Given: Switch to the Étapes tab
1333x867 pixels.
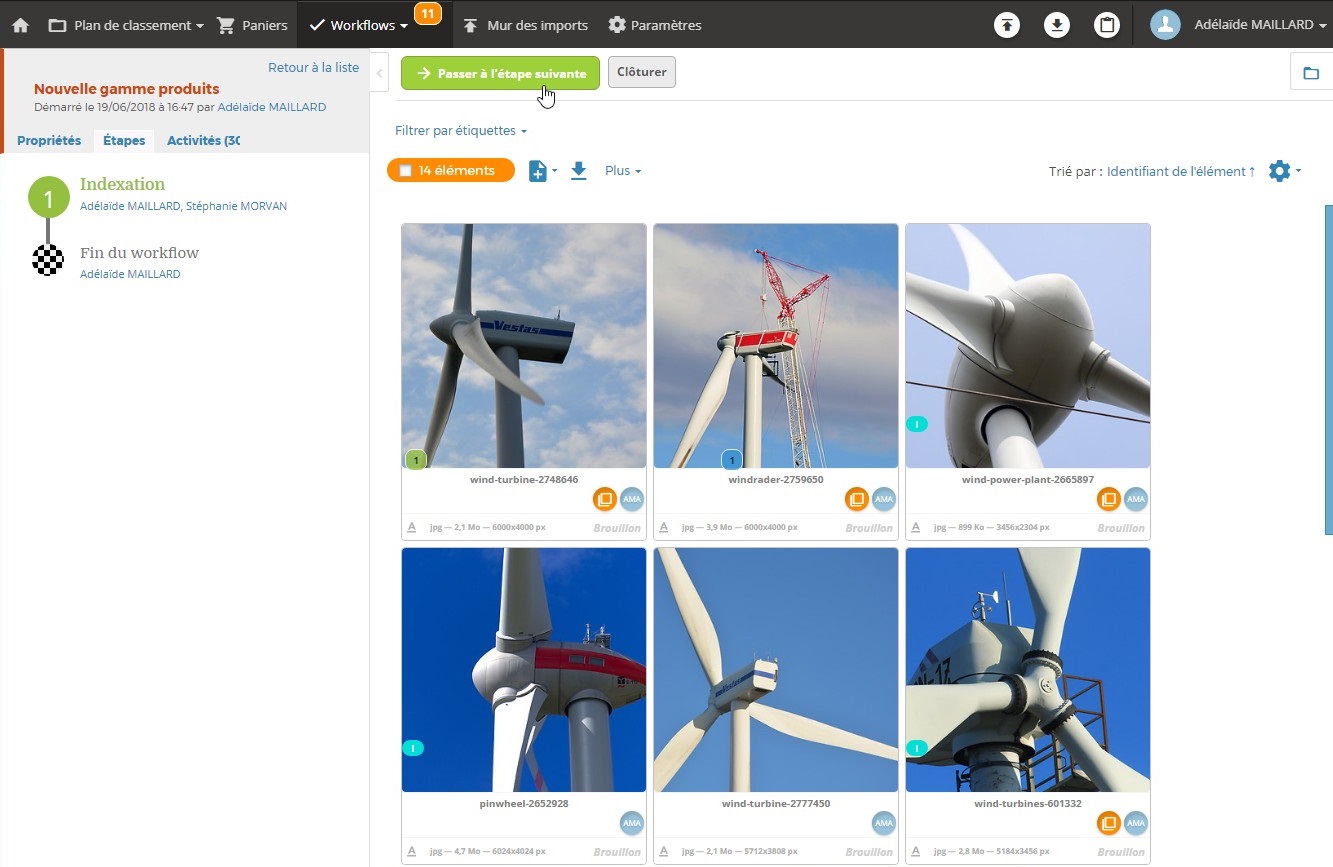Looking at the screenshot, I should [x=124, y=141].
